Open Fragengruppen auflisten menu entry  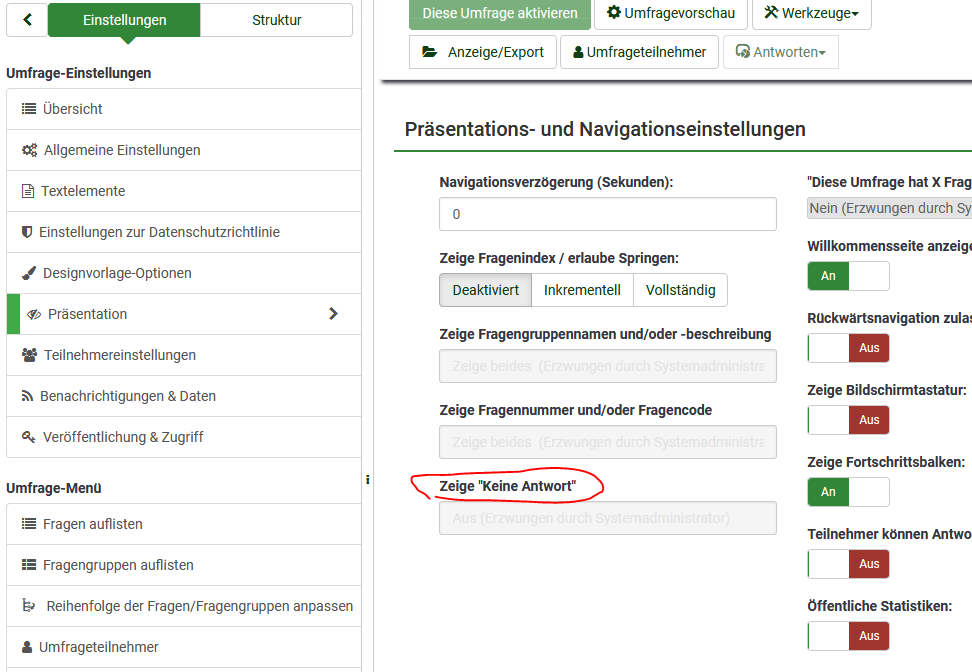118,565
